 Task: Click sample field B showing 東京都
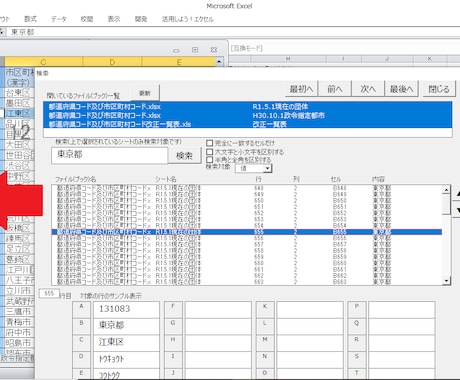coord(126,325)
